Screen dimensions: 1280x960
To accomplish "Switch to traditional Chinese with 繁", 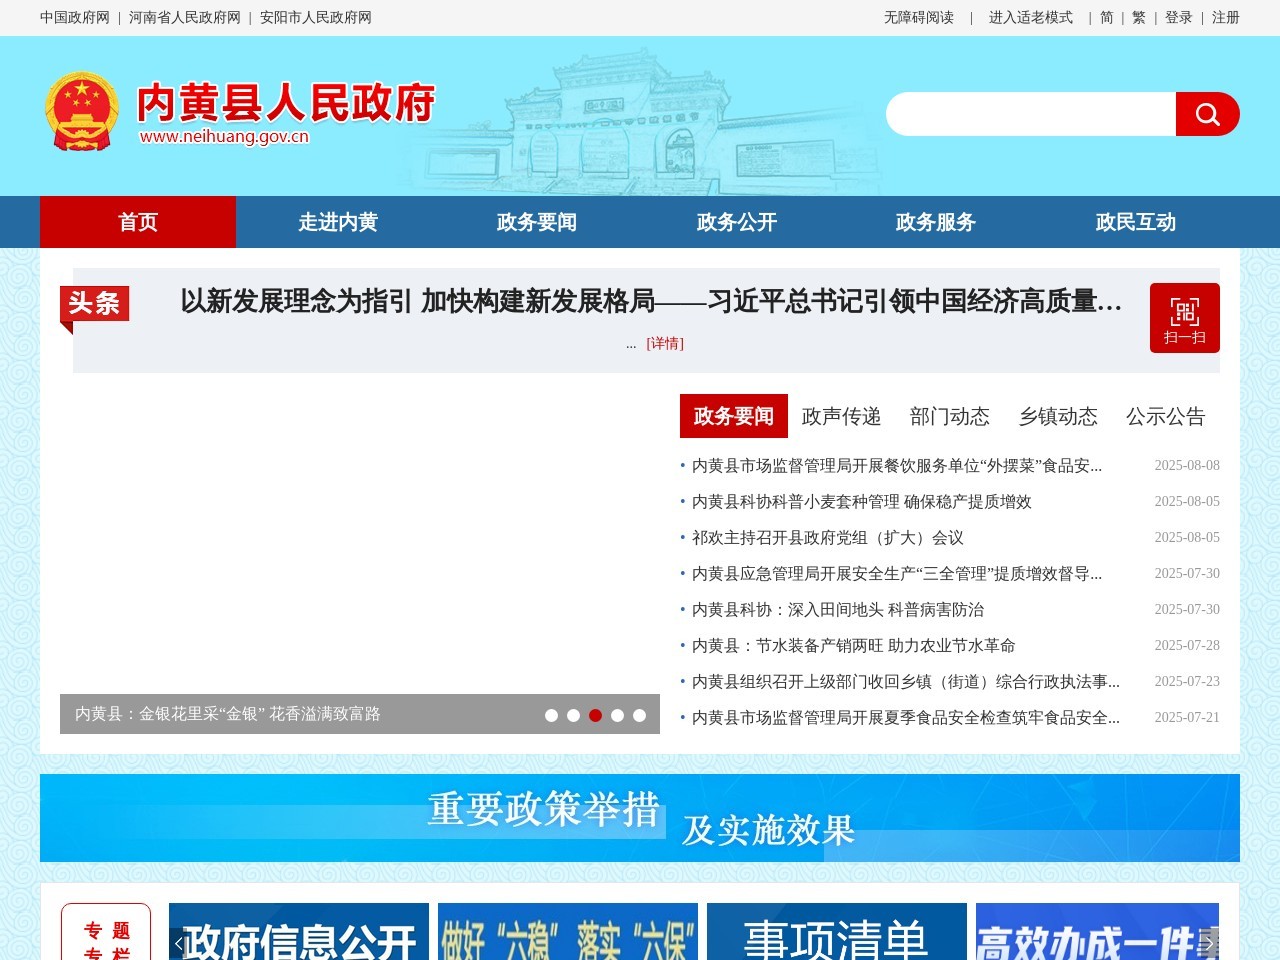I will pyautogui.click(x=1137, y=18).
